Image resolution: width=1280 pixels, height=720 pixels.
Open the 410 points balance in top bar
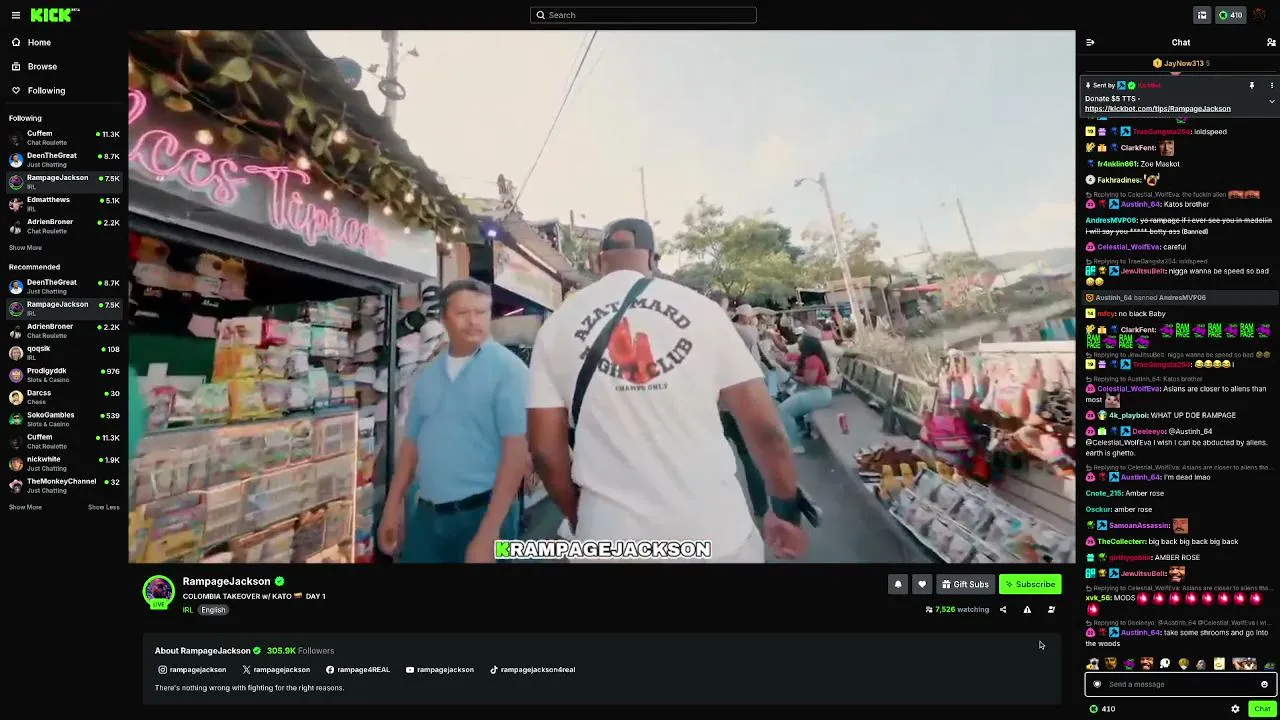1230,15
